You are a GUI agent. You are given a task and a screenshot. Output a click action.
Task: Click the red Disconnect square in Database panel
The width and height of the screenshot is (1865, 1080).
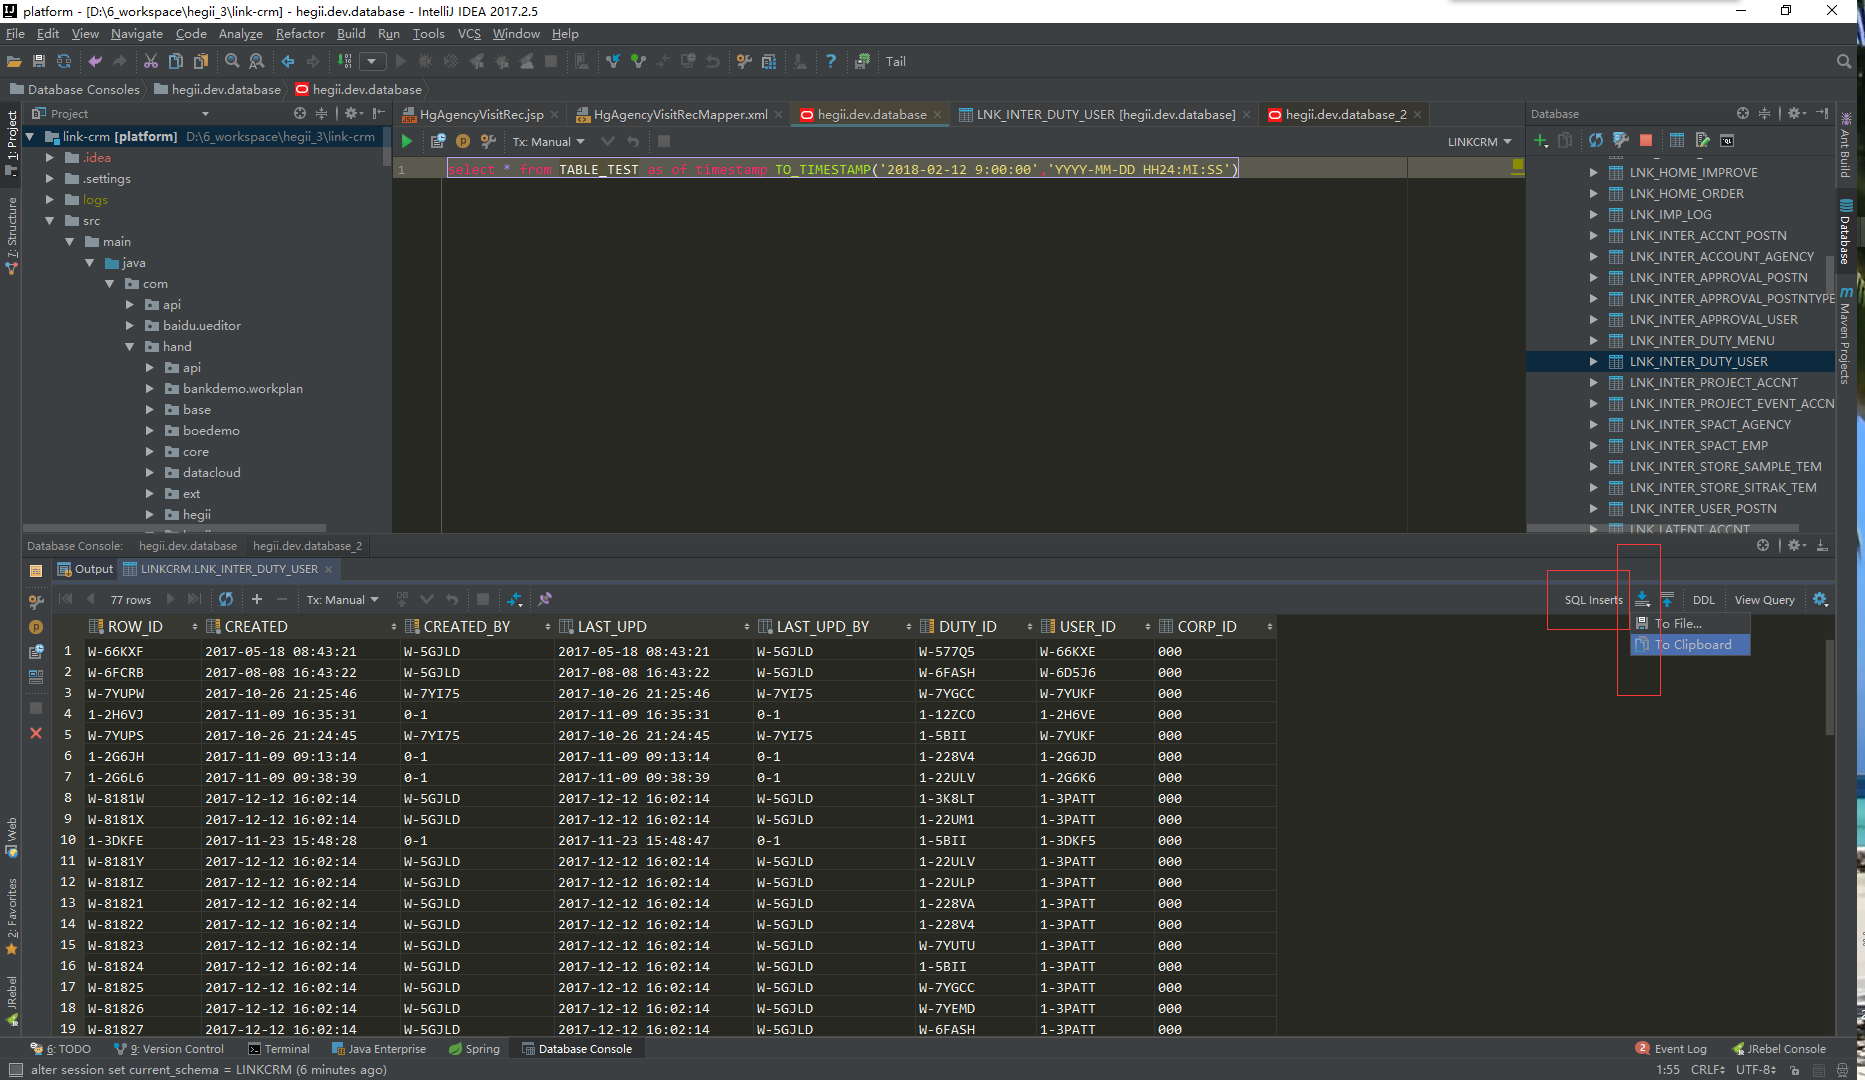coord(1646,141)
